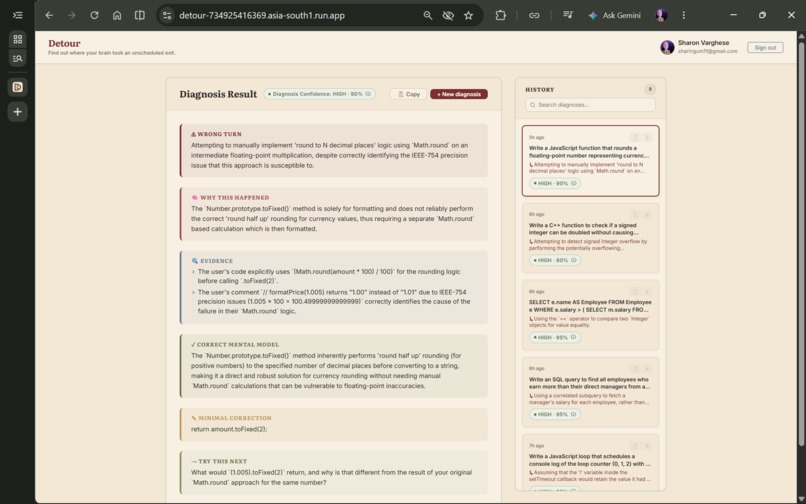Select the Detour tab in the sidebar
The width and height of the screenshot is (806, 504).
[x=17, y=87]
